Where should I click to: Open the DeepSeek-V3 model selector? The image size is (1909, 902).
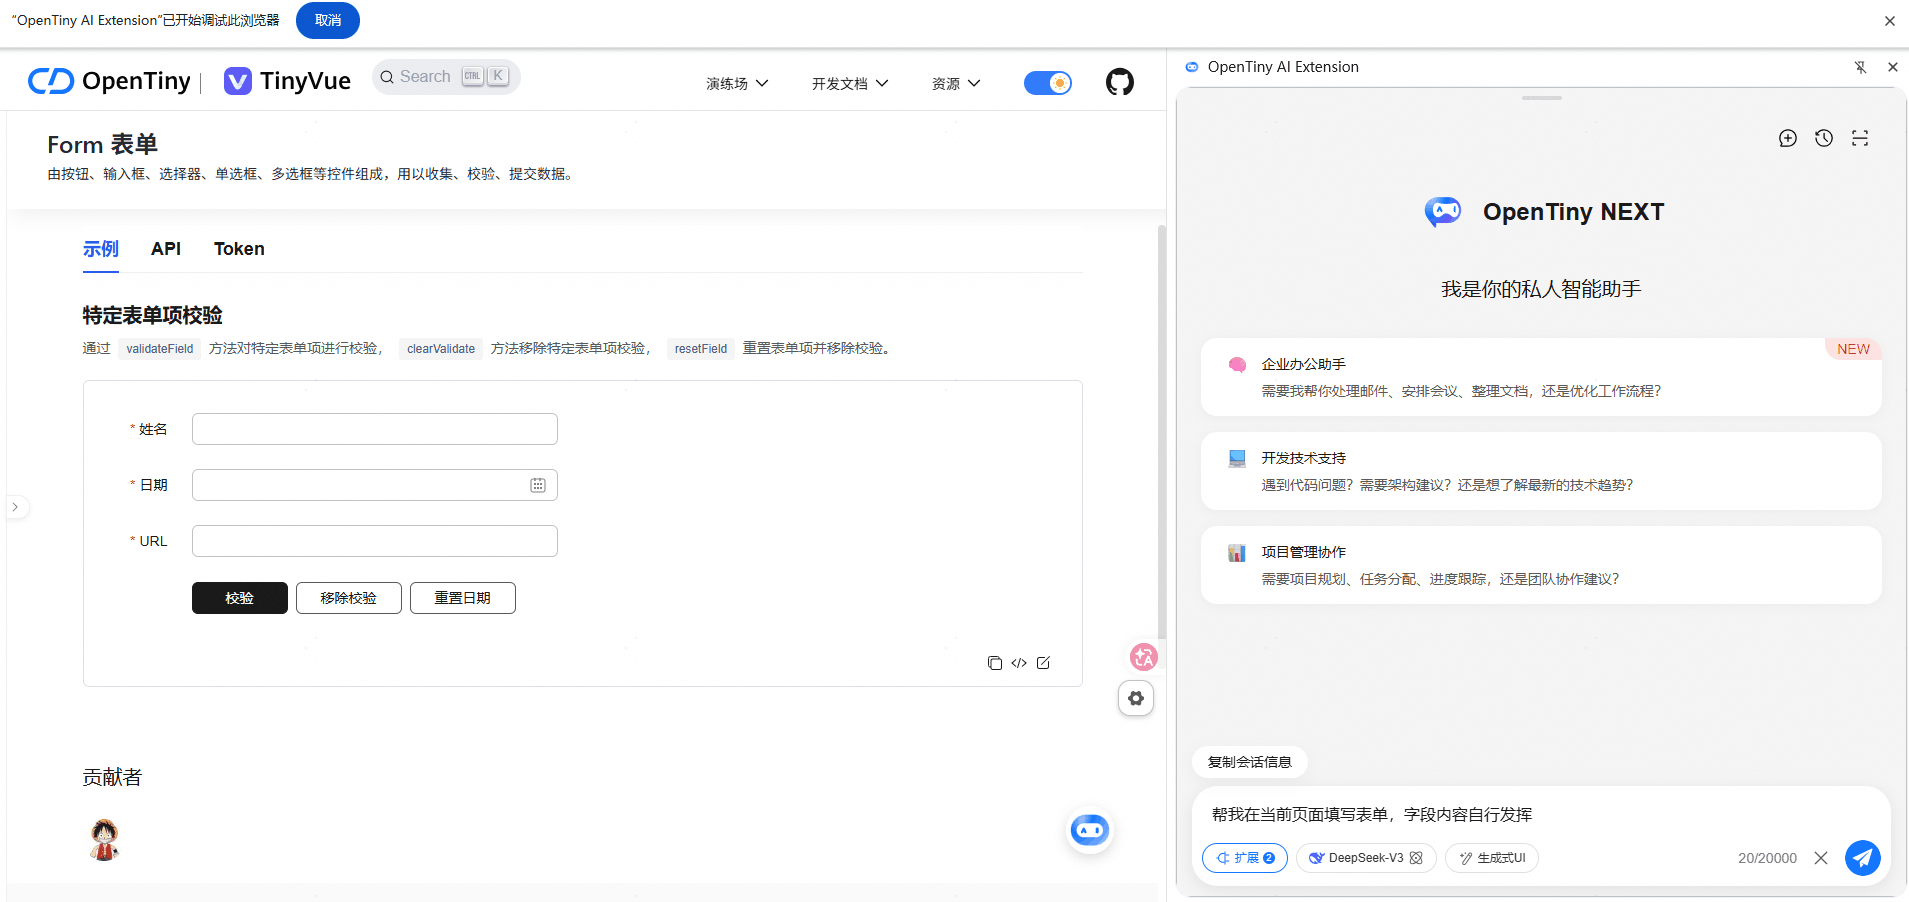point(1366,858)
